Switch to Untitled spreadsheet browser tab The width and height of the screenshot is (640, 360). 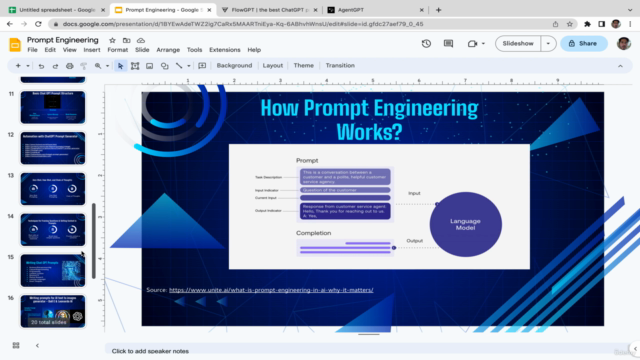(x=56, y=10)
